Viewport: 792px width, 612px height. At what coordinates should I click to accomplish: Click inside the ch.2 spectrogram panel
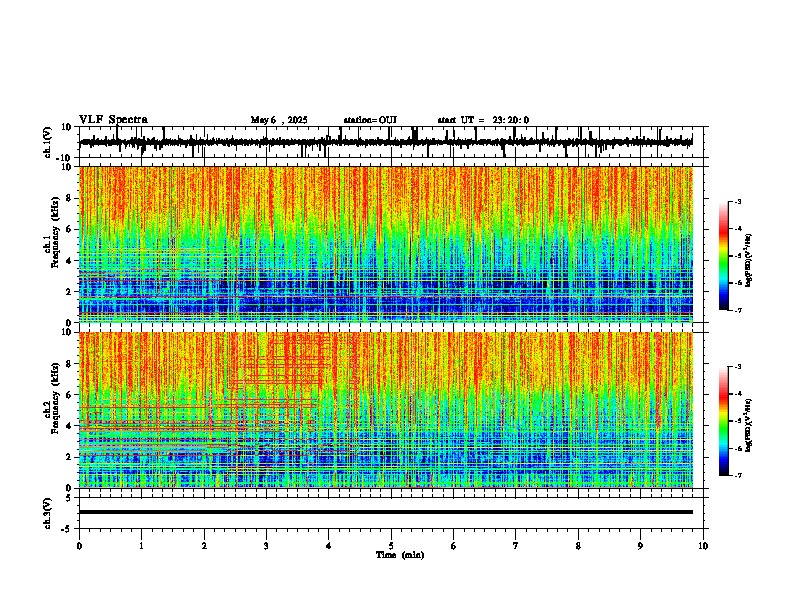(386, 410)
